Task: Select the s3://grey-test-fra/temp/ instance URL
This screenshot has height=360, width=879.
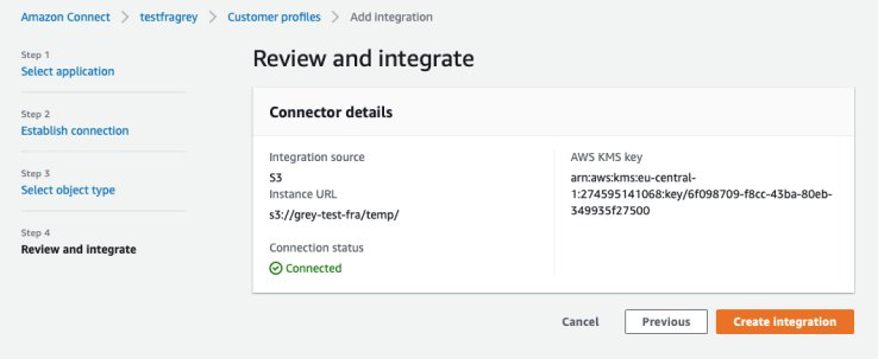Action: click(x=334, y=215)
